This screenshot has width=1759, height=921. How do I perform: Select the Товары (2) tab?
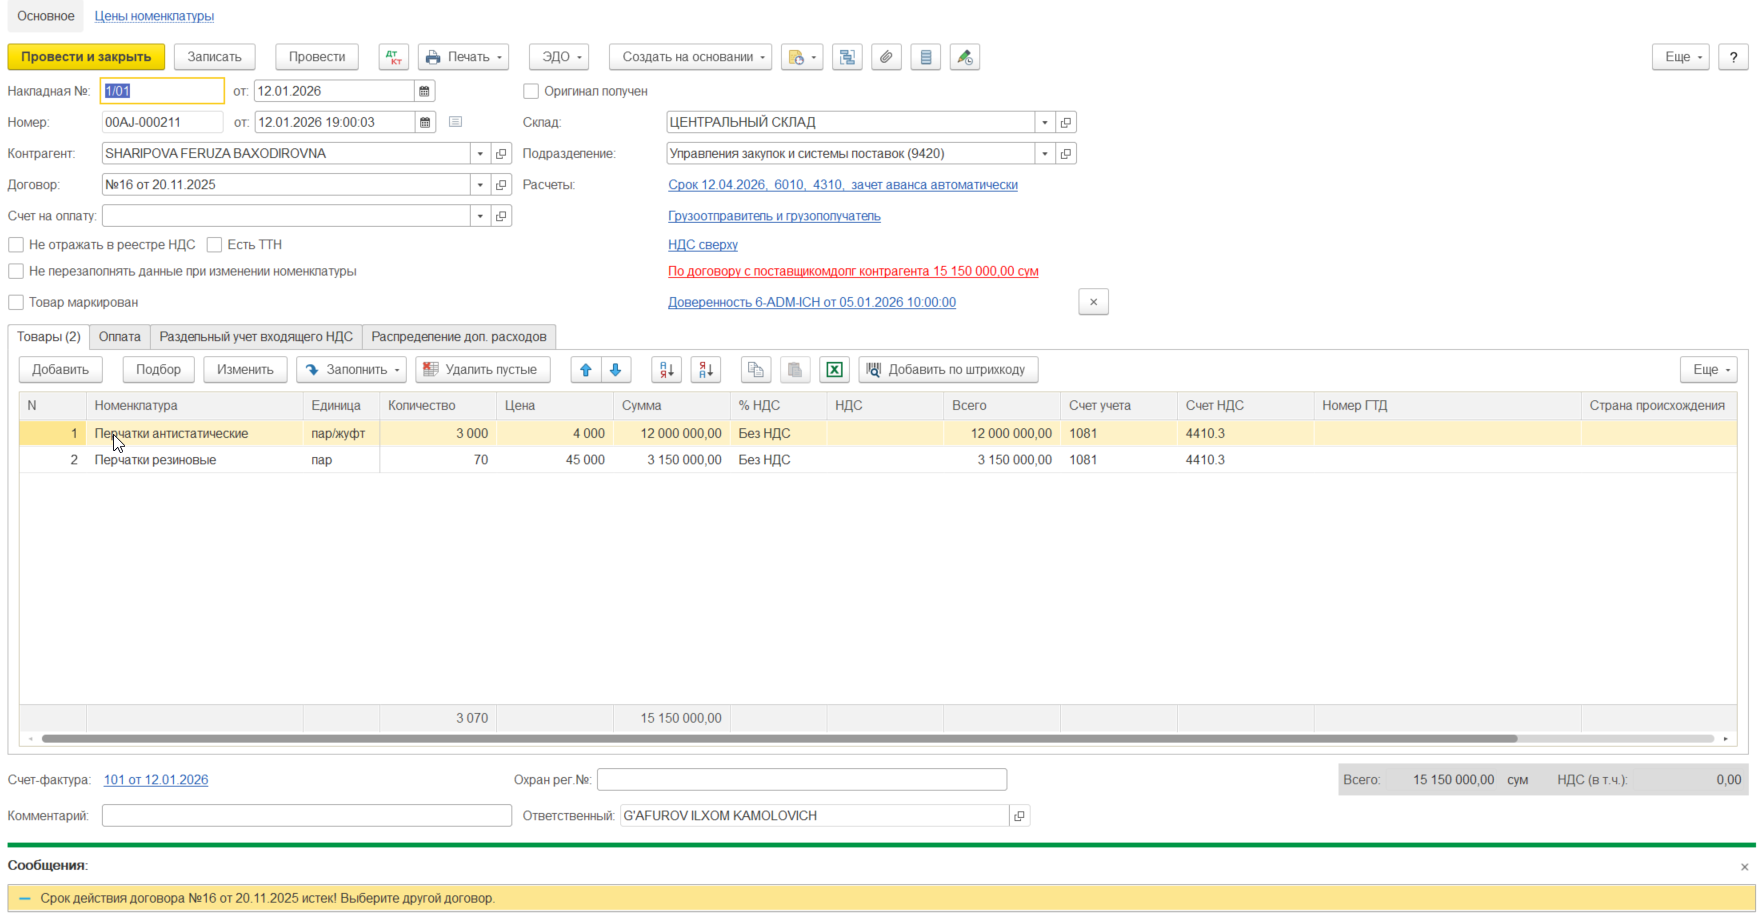coord(49,337)
